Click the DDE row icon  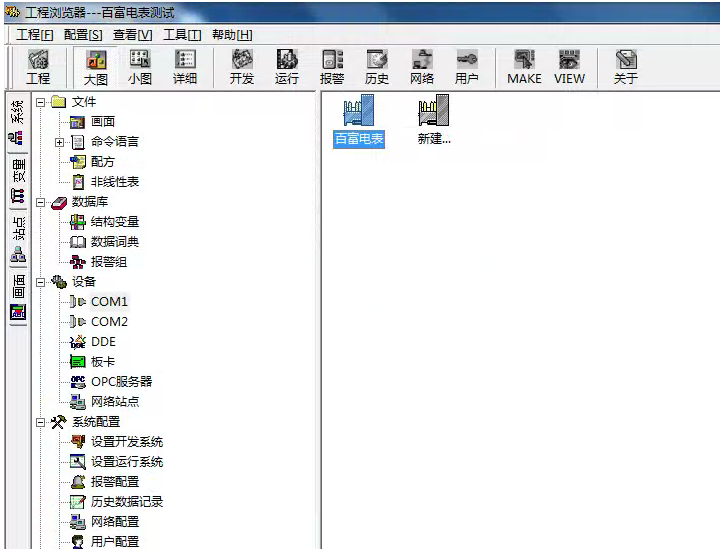click(x=78, y=342)
